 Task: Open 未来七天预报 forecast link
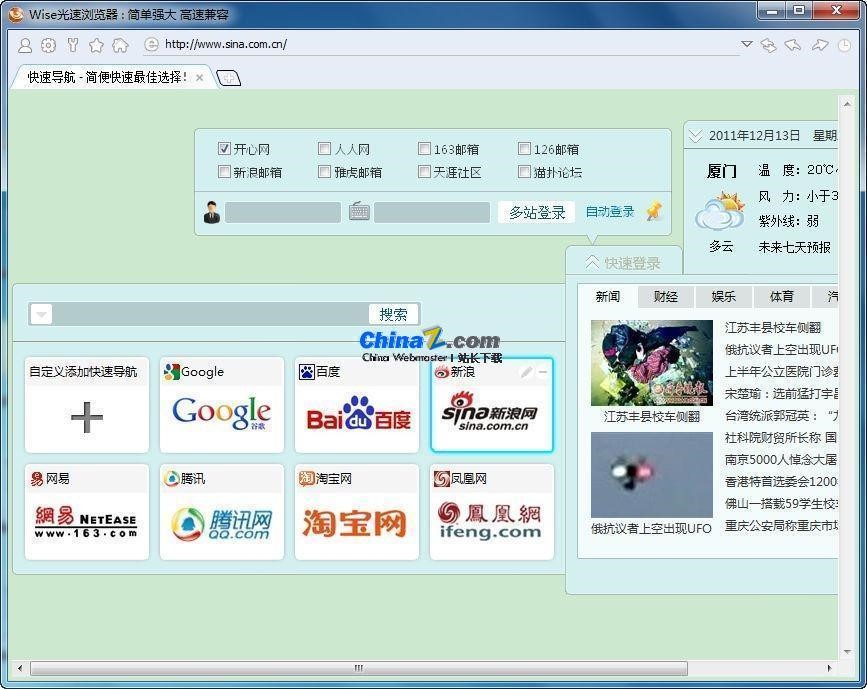(795, 247)
